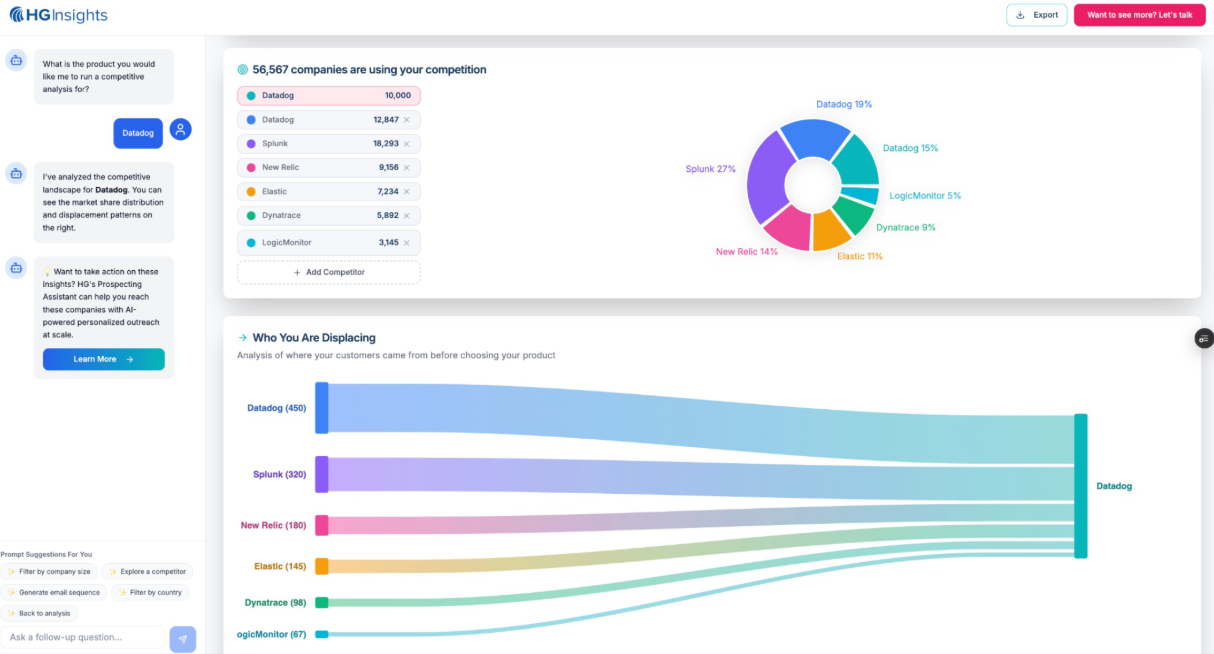Select the highlighted Datadog 10,000 row

point(329,96)
